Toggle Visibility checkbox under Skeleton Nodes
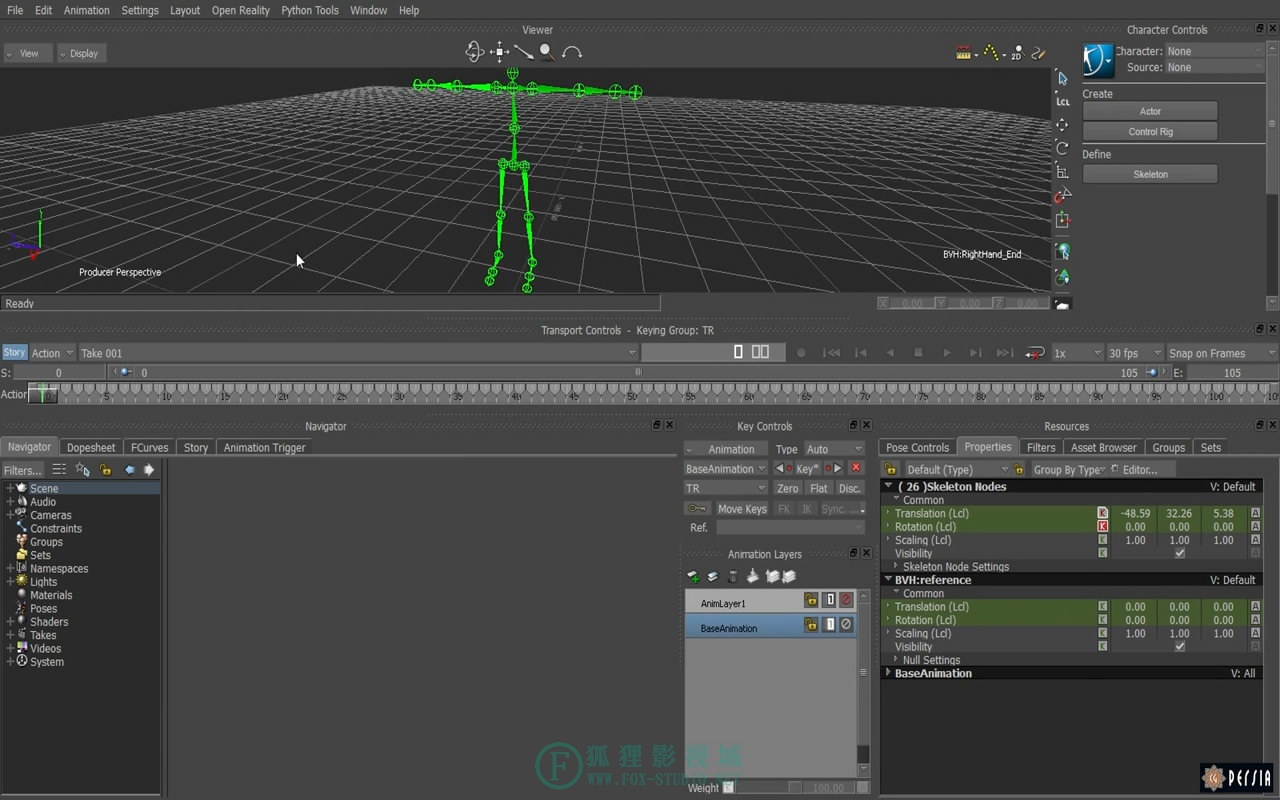This screenshot has height=800, width=1280. [x=1180, y=553]
